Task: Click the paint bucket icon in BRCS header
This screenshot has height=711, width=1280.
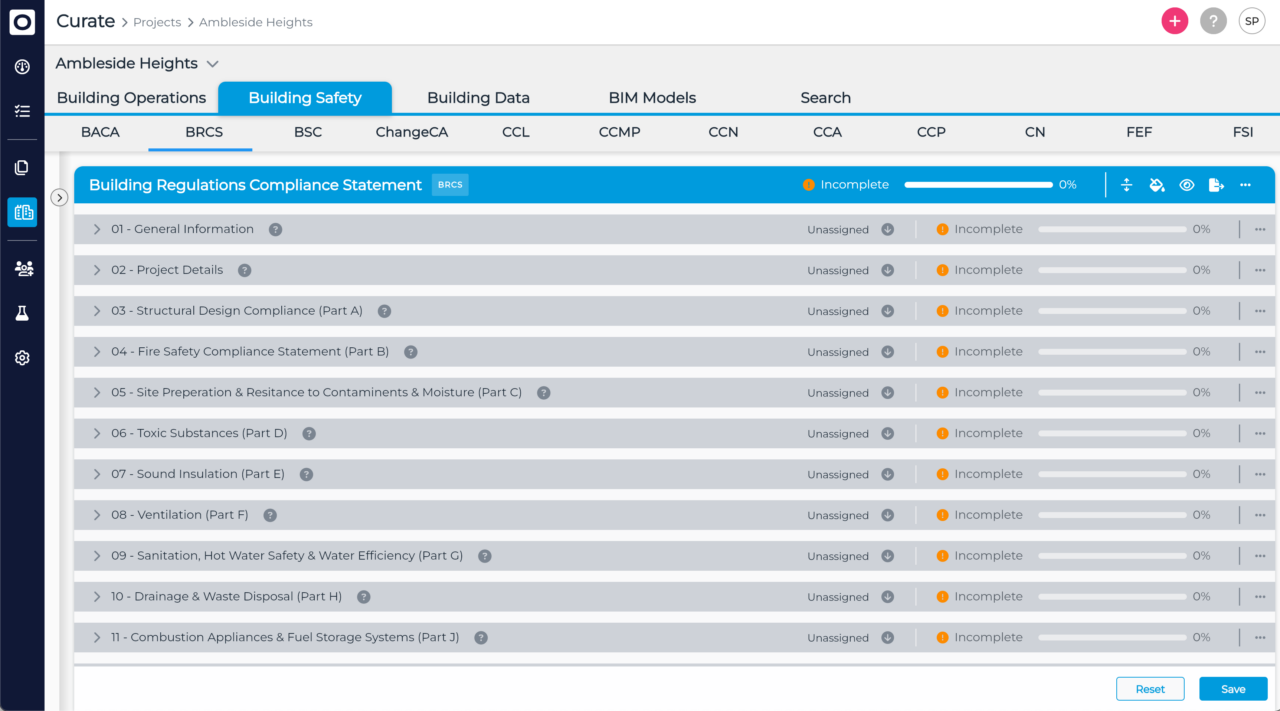Action: (x=1157, y=185)
